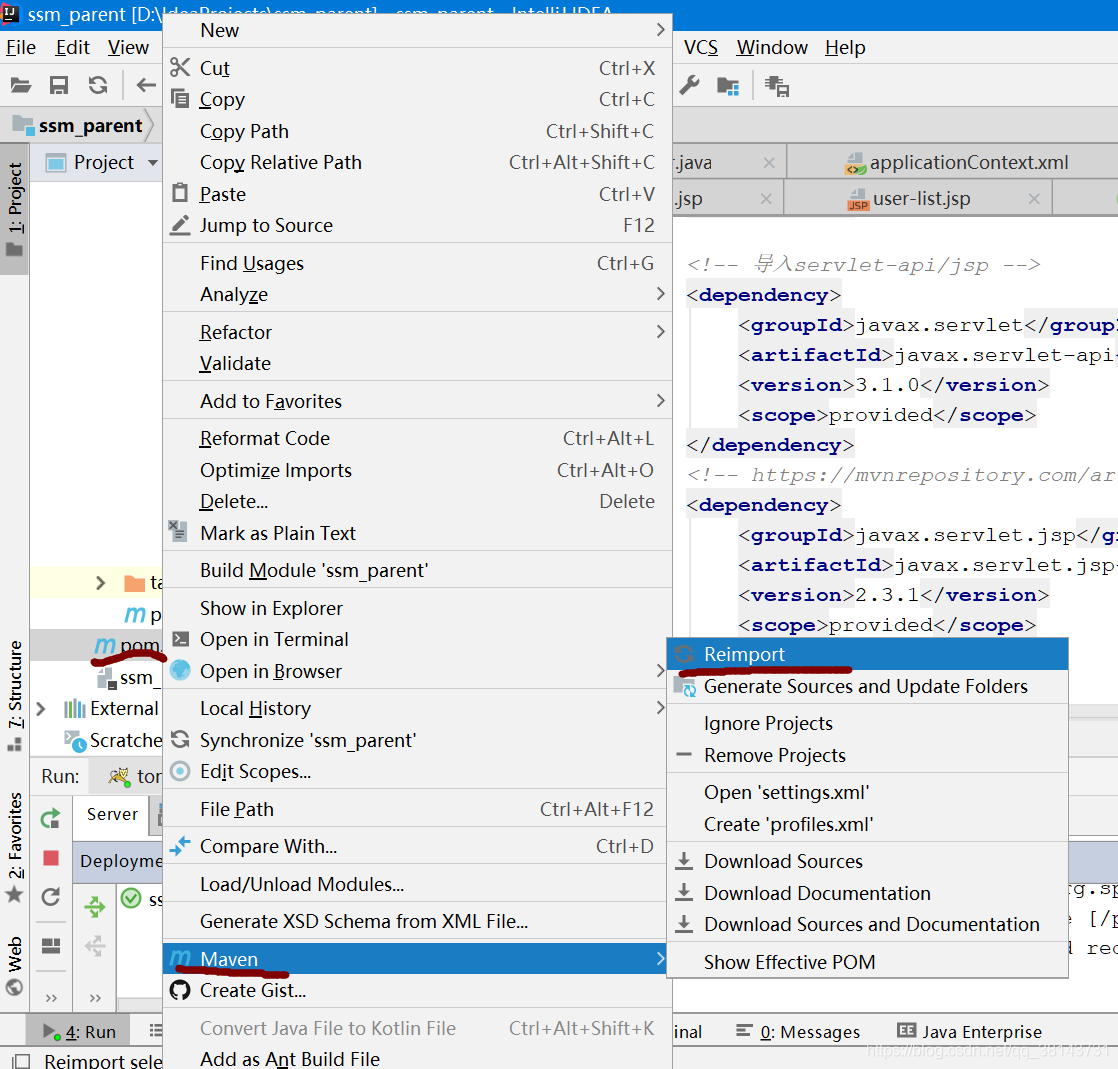Open the Help menu

click(x=845, y=48)
